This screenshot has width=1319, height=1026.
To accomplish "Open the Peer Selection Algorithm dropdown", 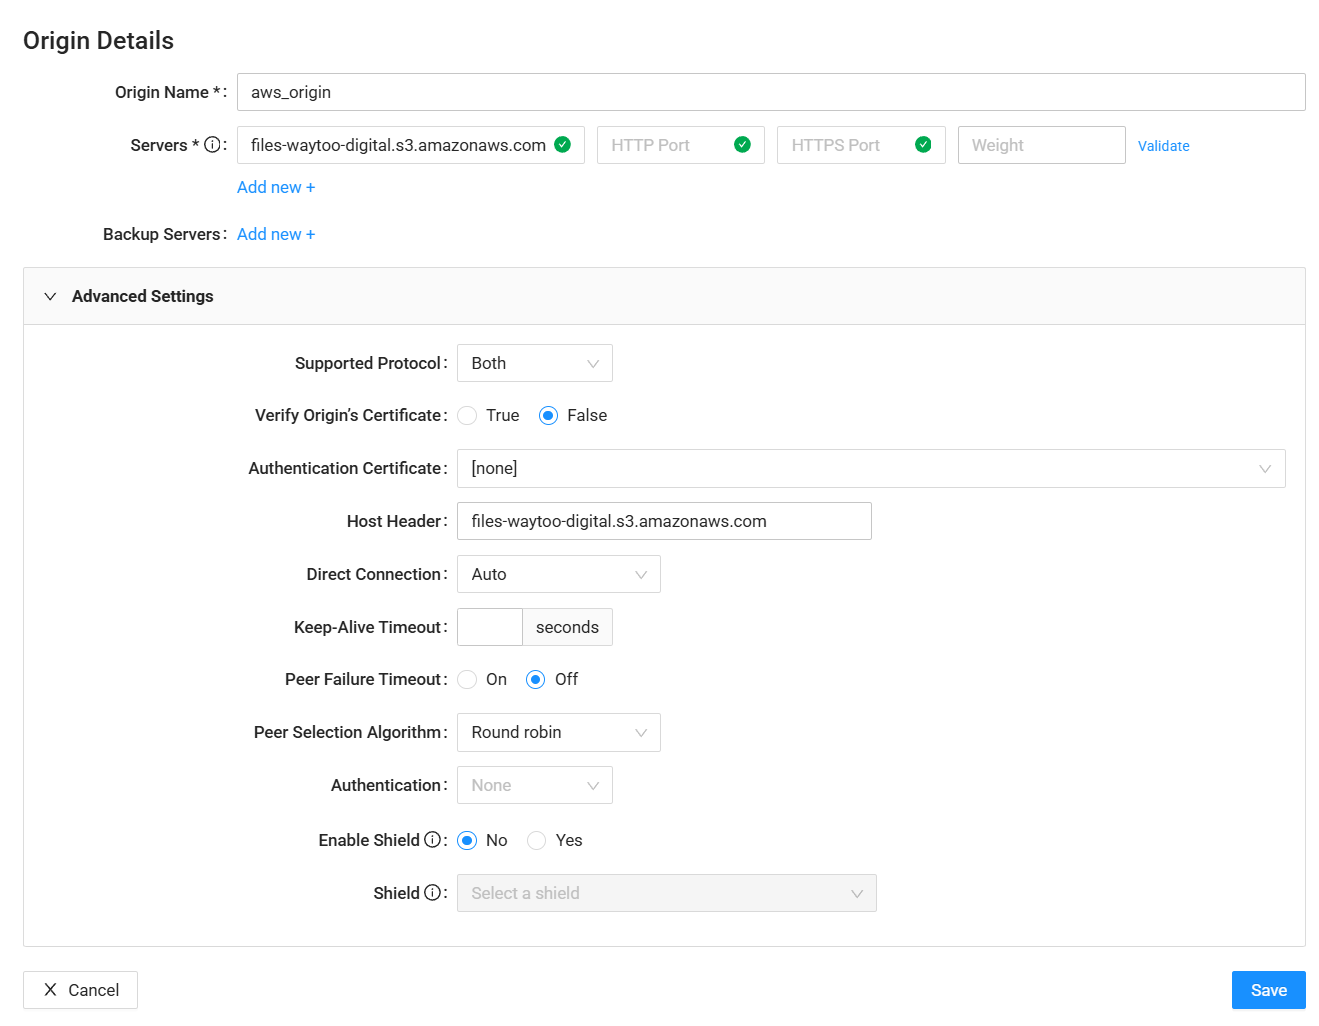I will (558, 732).
